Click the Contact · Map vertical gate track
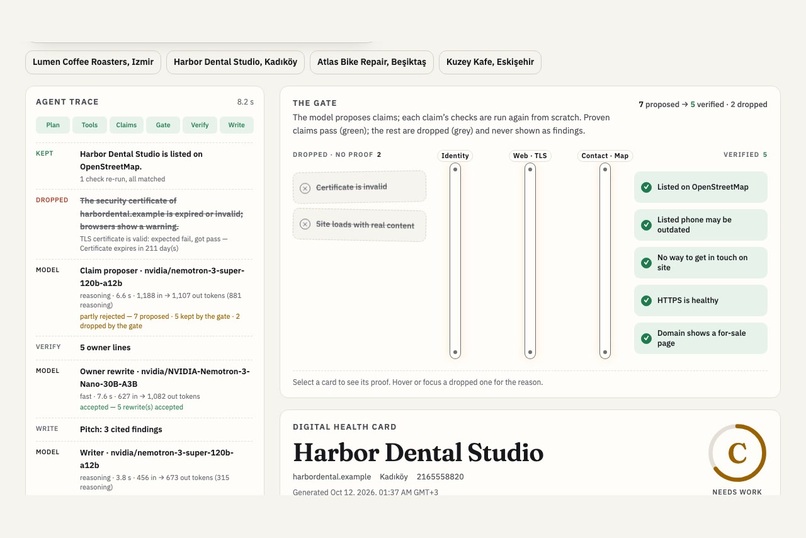This screenshot has width=806, height=538. [605, 261]
